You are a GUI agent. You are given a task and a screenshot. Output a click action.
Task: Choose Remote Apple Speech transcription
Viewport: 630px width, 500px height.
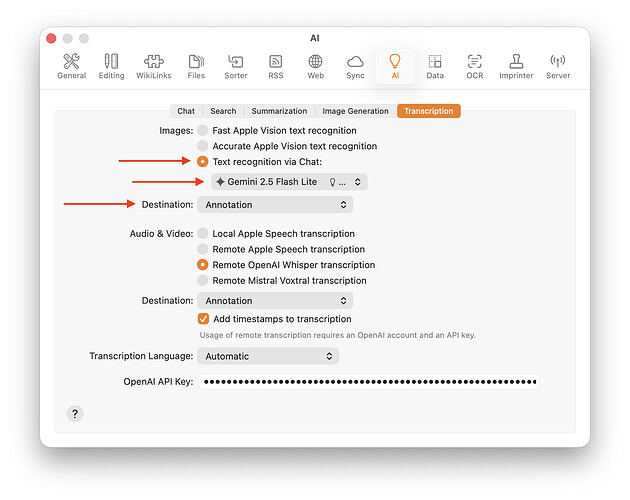[202, 249]
